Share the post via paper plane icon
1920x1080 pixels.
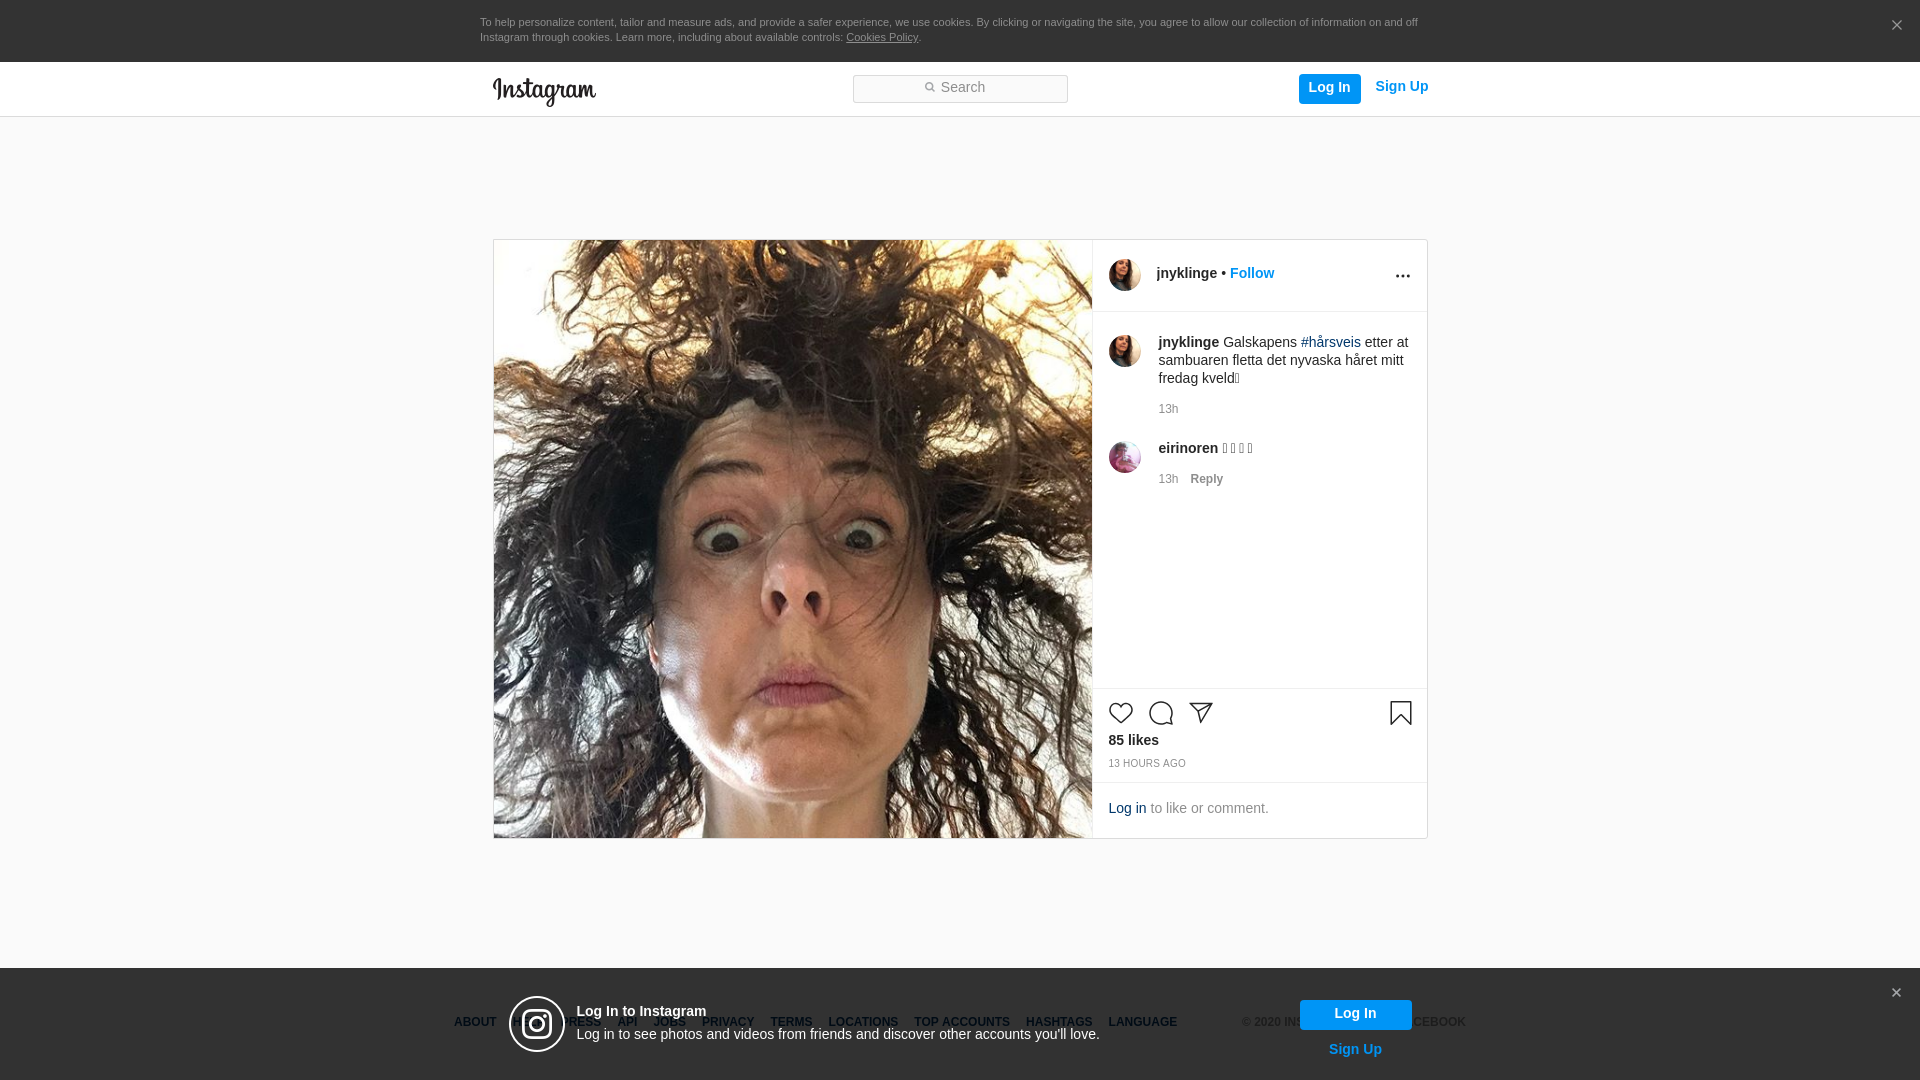tap(1200, 713)
